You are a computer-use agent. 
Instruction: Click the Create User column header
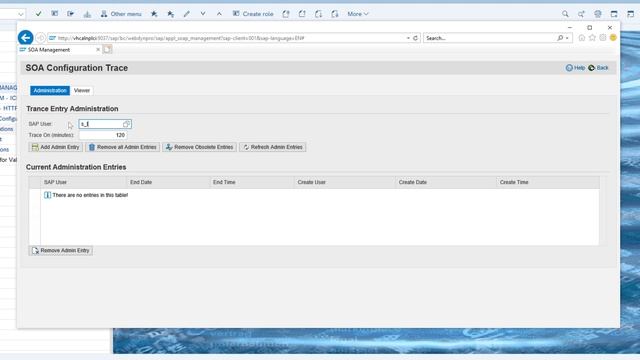pos(345,182)
